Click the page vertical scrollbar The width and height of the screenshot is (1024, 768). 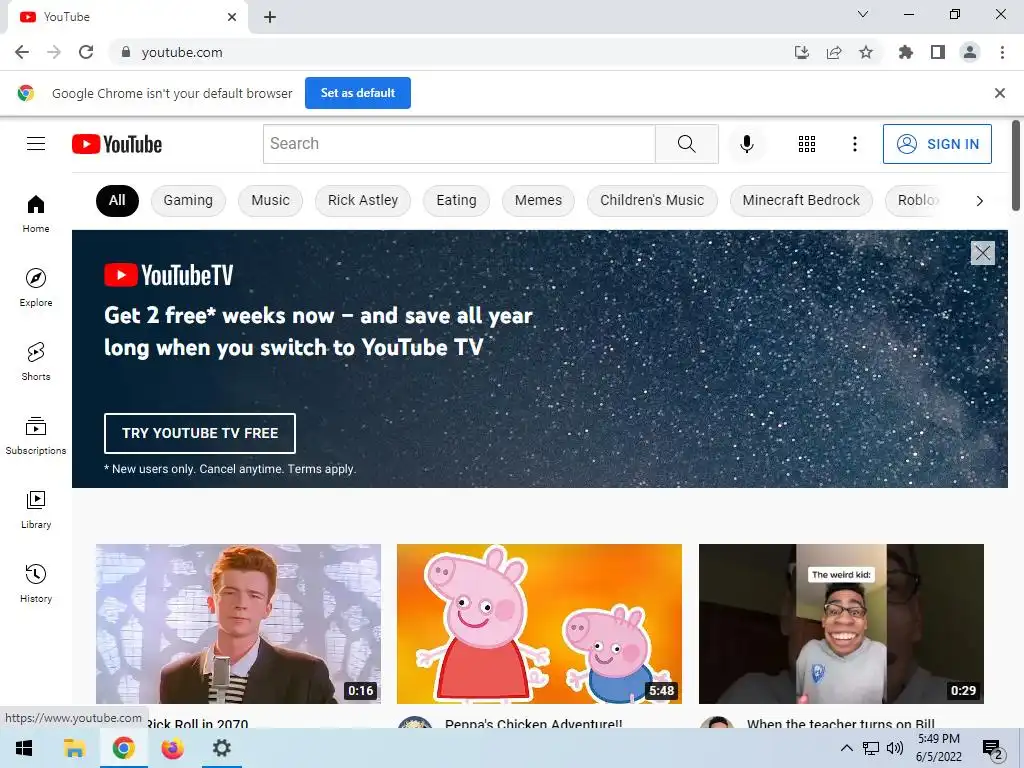pos(1016,165)
